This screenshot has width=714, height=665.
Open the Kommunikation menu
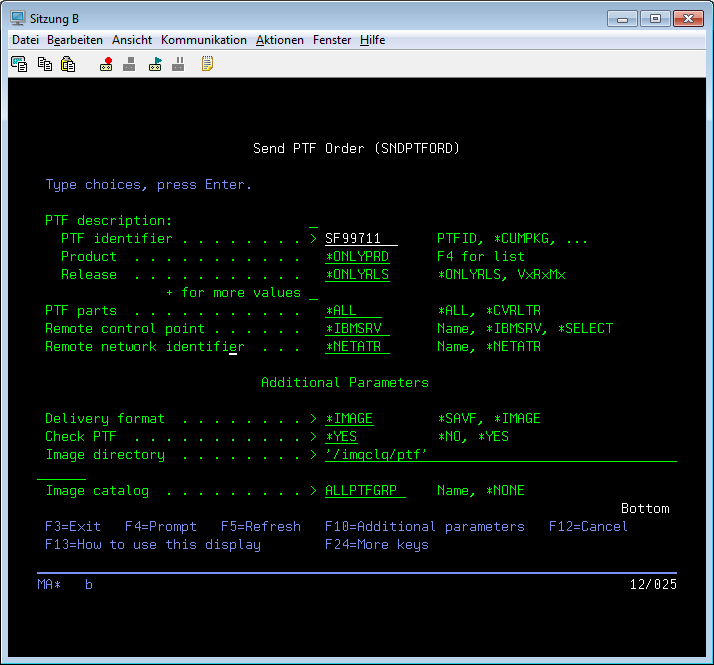pyautogui.click(x=203, y=40)
